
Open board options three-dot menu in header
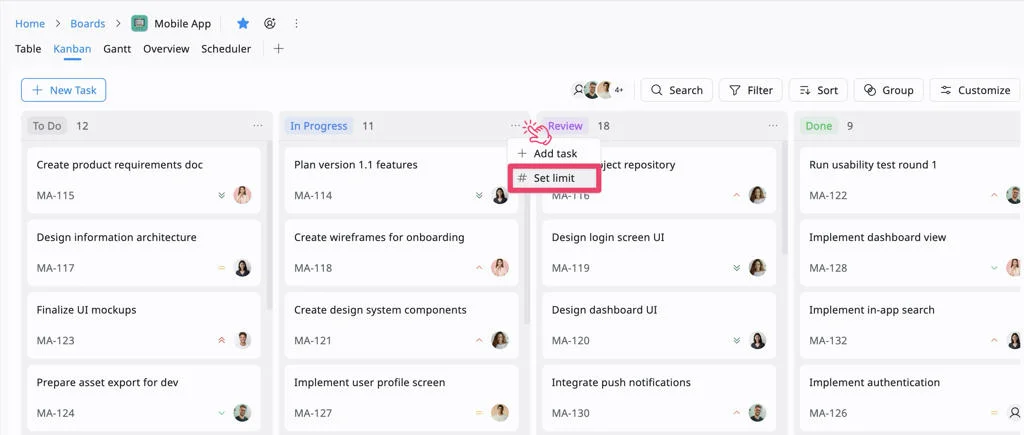[296, 23]
